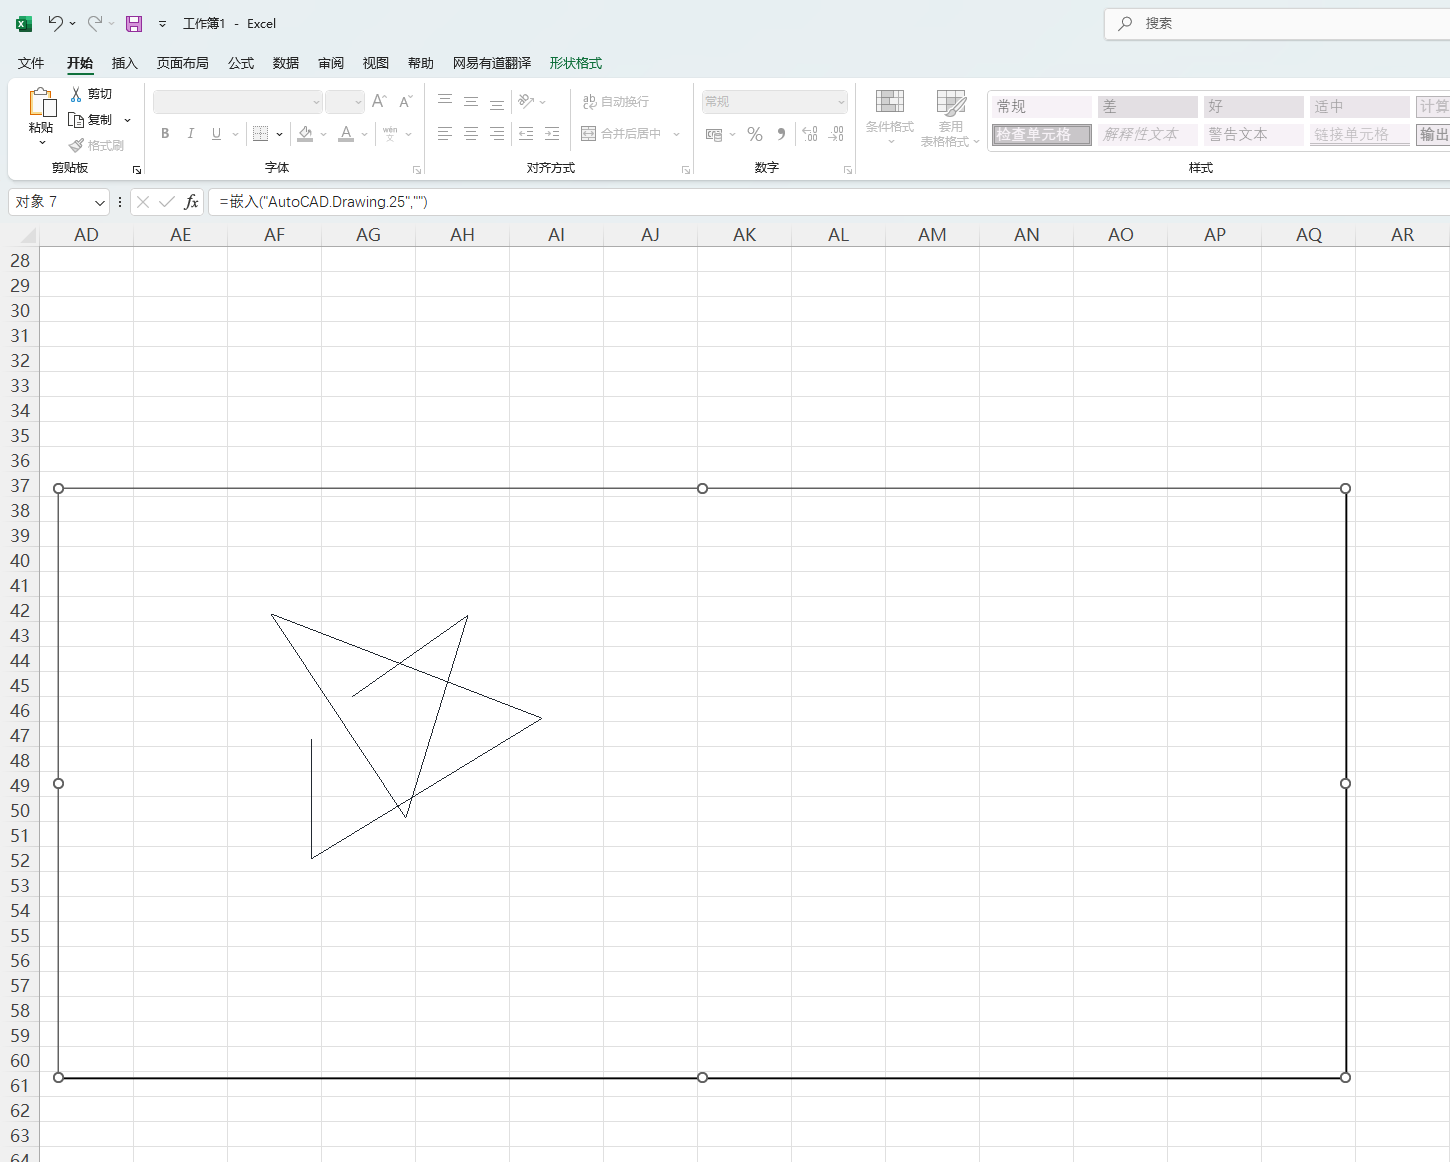Click the Orientation text angle icon
The width and height of the screenshot is (1450, 1162).
[x=526, y=102]
